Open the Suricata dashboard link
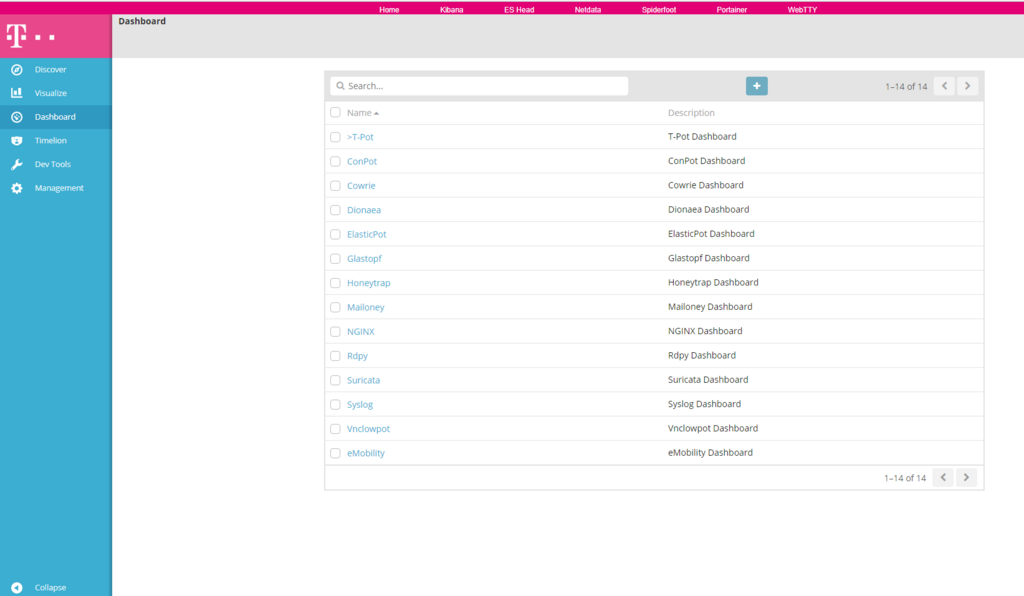This screenshot has height=596, width=1024. coord(363,380)
